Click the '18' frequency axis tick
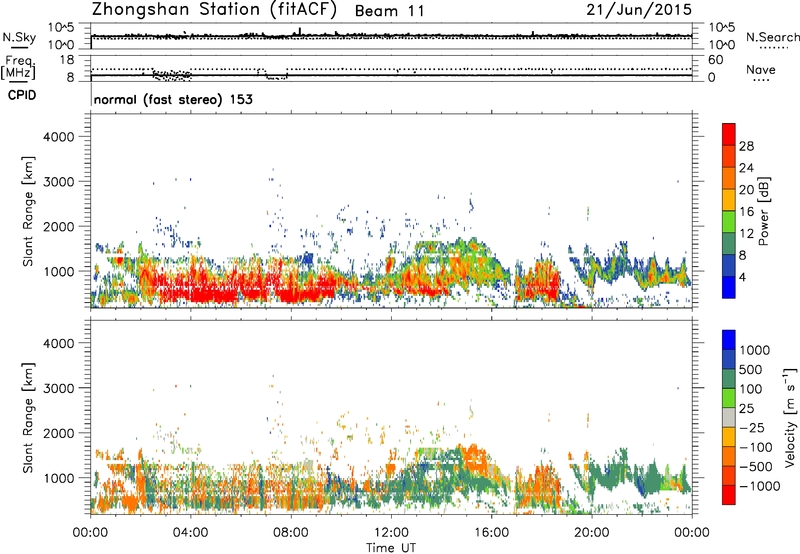This screenshot has height=554, width=800. point(67,60)
